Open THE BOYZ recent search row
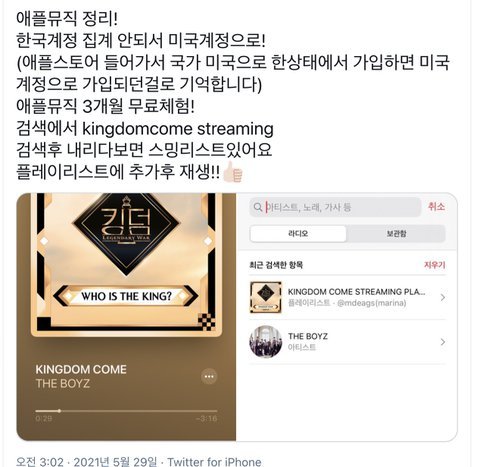Screen dimensions: 480x467 pyautogui.click(x=347, y=342)
